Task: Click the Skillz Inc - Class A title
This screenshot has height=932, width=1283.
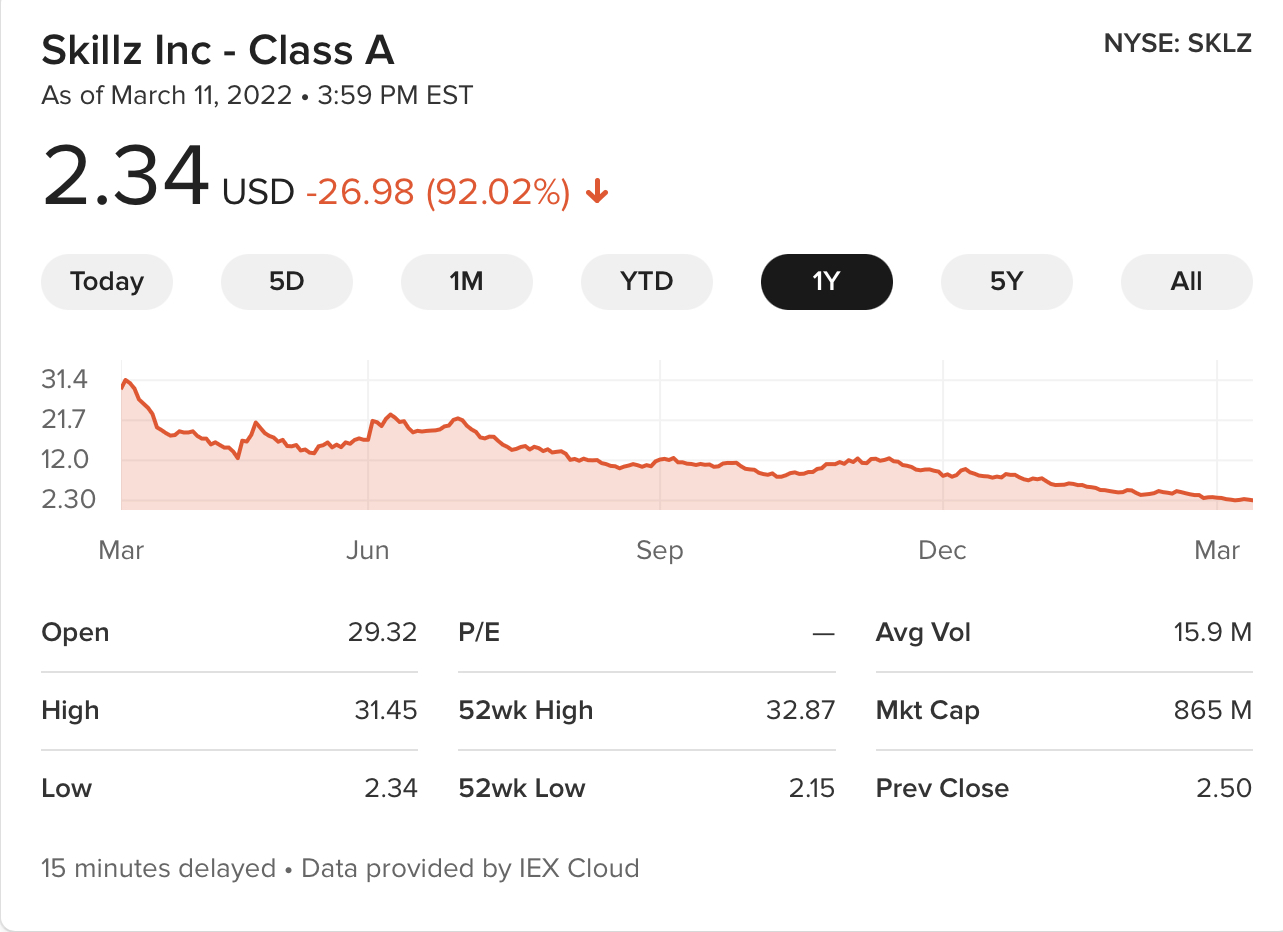Action: (218, 51)
